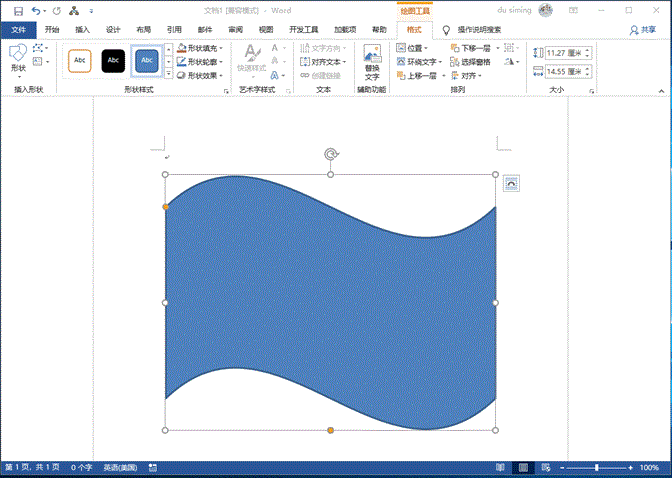Switch to Read Mode view in status bar
Viewport: 672px width, 478px height.
498,467
